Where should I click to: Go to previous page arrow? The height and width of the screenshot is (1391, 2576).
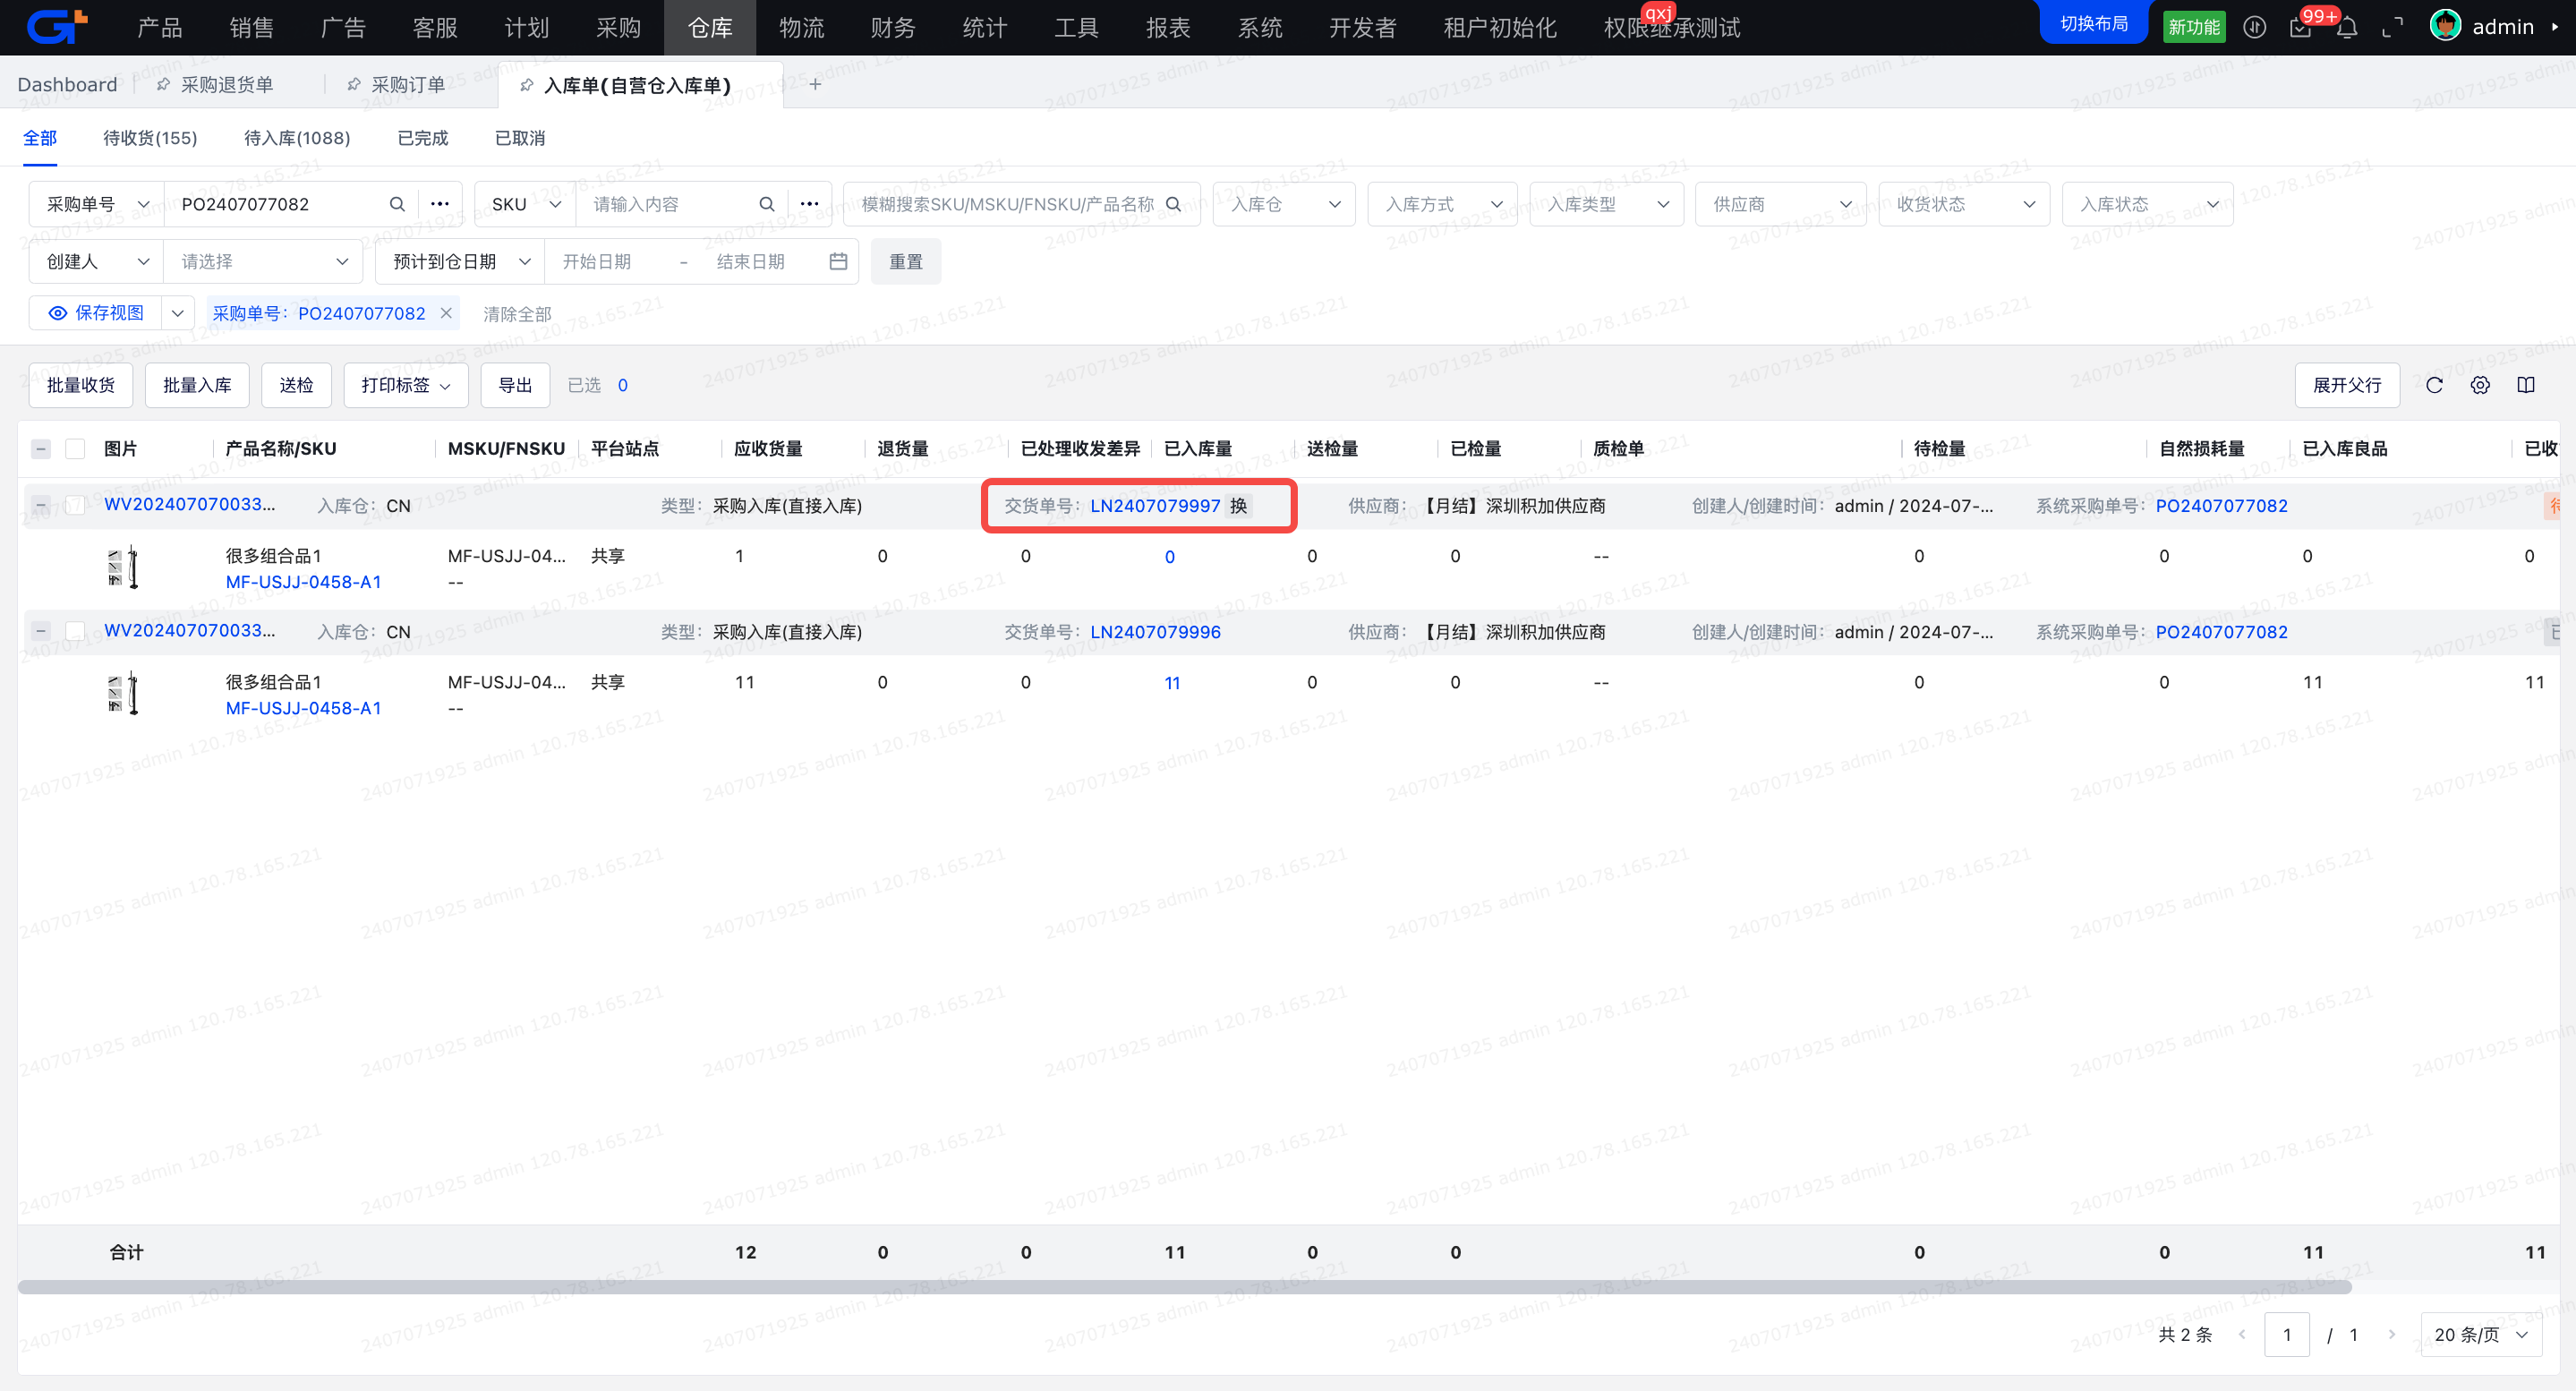pyautogui.click(x=2242, y=1334)
